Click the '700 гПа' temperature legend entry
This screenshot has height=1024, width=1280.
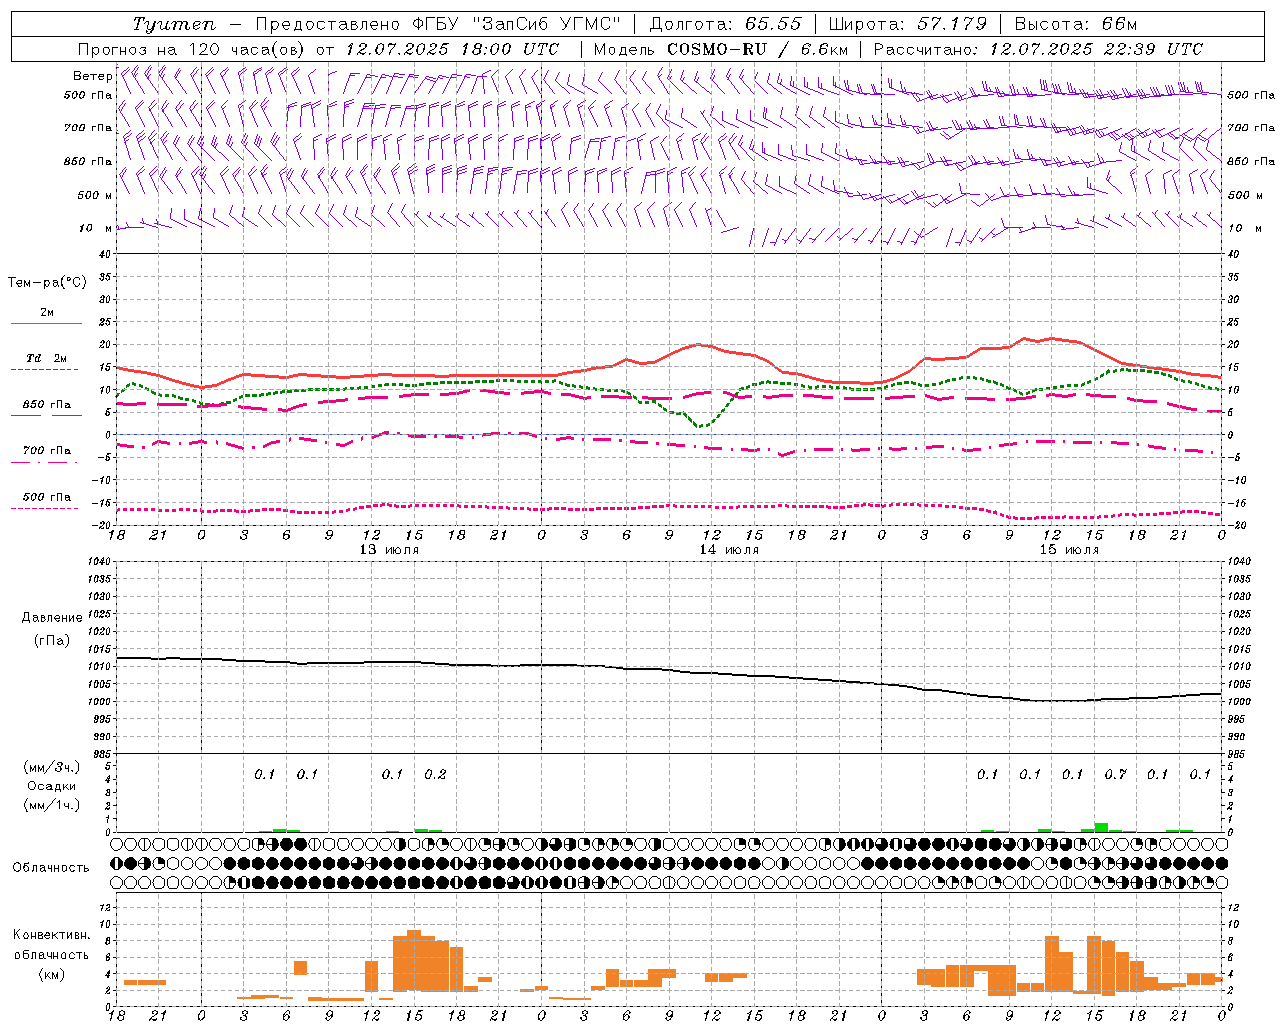coord(47,450)
